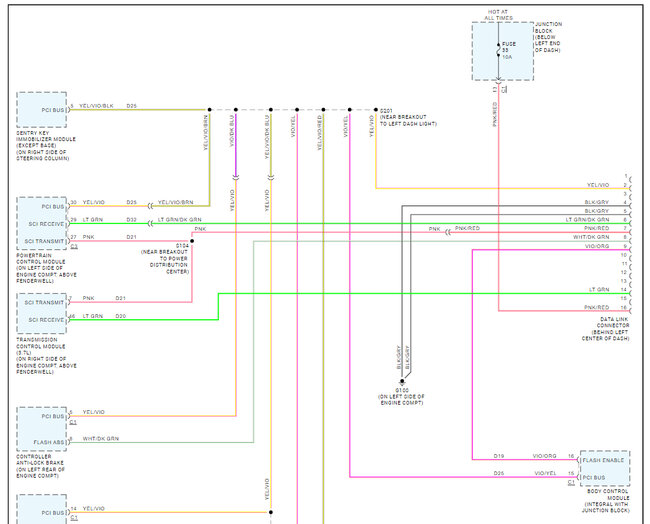
Task: Select the vertical YEL/VIO/DK BLU wire label
Action: coord(267,137)
